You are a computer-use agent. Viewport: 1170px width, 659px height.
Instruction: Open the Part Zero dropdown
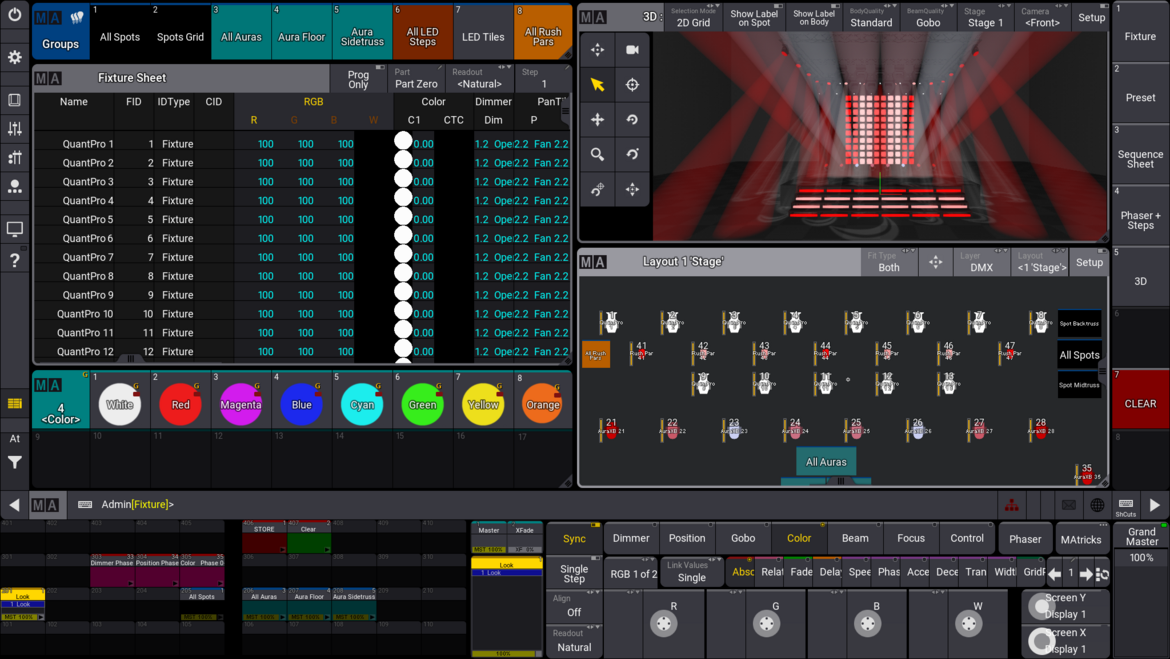(x=416, y=78)
